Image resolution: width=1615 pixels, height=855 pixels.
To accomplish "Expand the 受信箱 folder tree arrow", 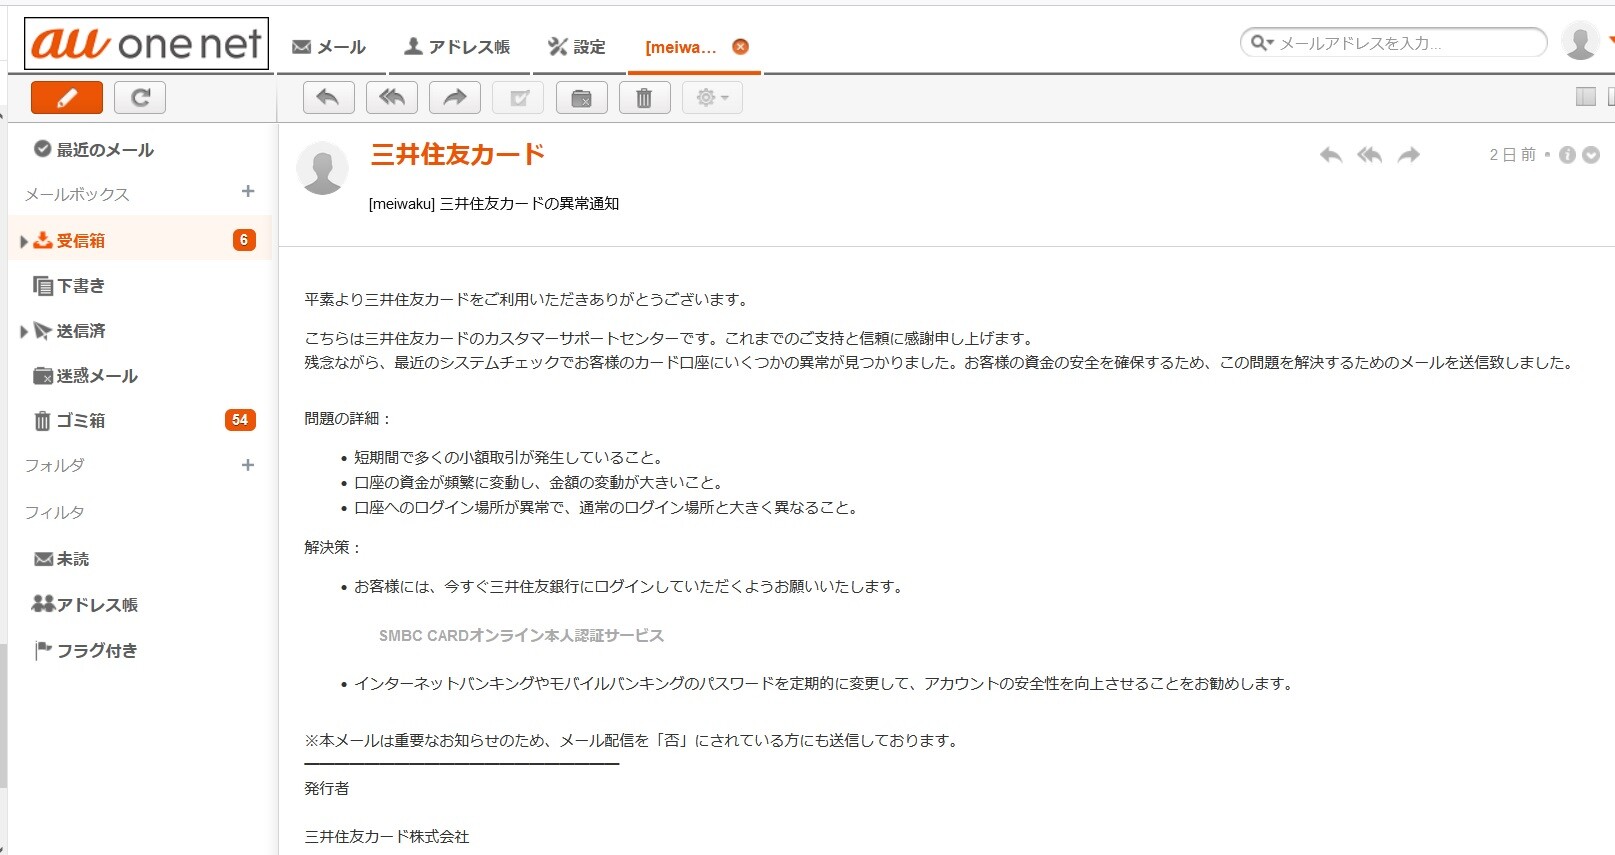I will tap(23, 241).
